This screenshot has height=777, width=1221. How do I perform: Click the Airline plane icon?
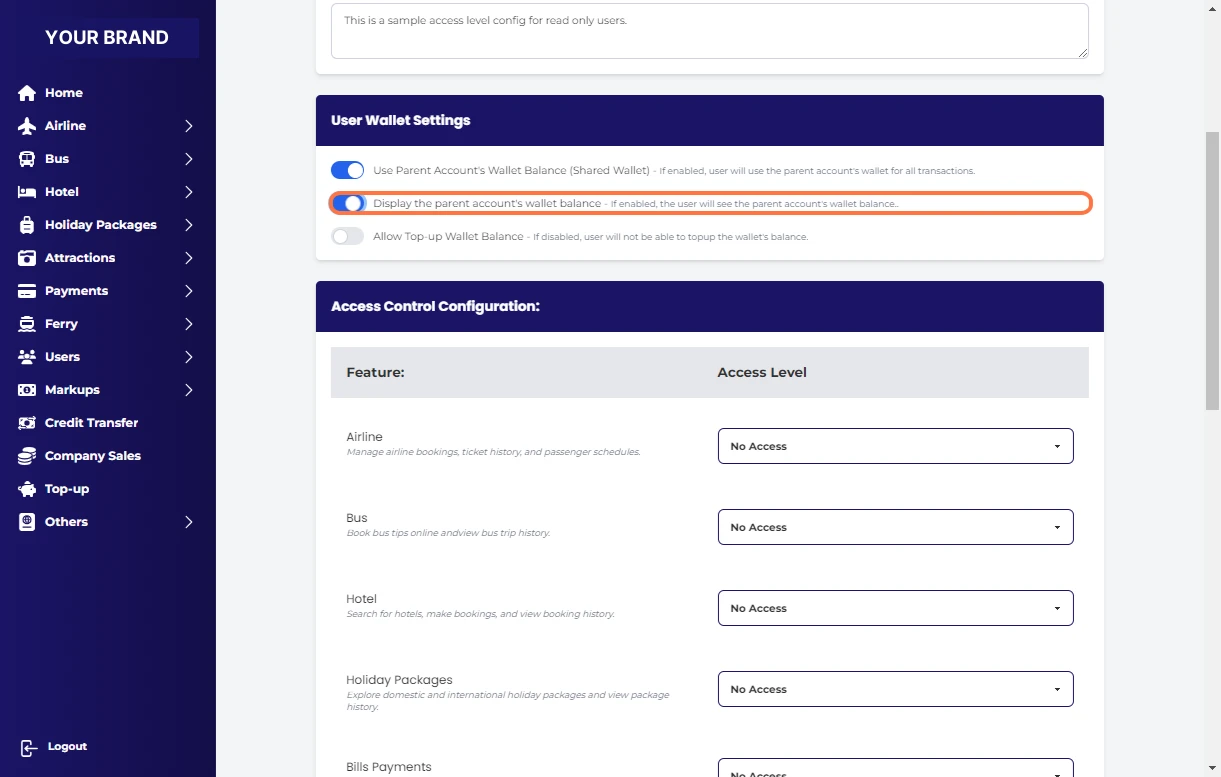pyautogui.click(x=27, y=126)
